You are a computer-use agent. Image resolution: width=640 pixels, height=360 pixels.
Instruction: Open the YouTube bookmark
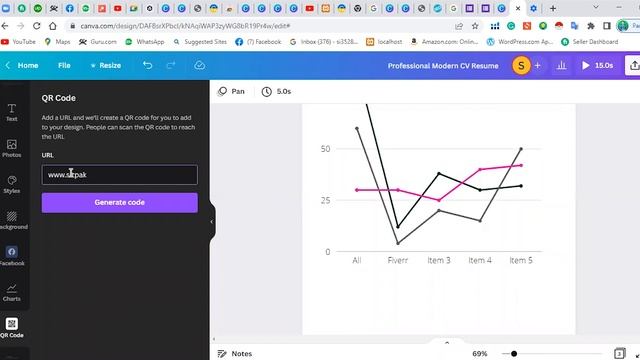click(x=18, y=42)
